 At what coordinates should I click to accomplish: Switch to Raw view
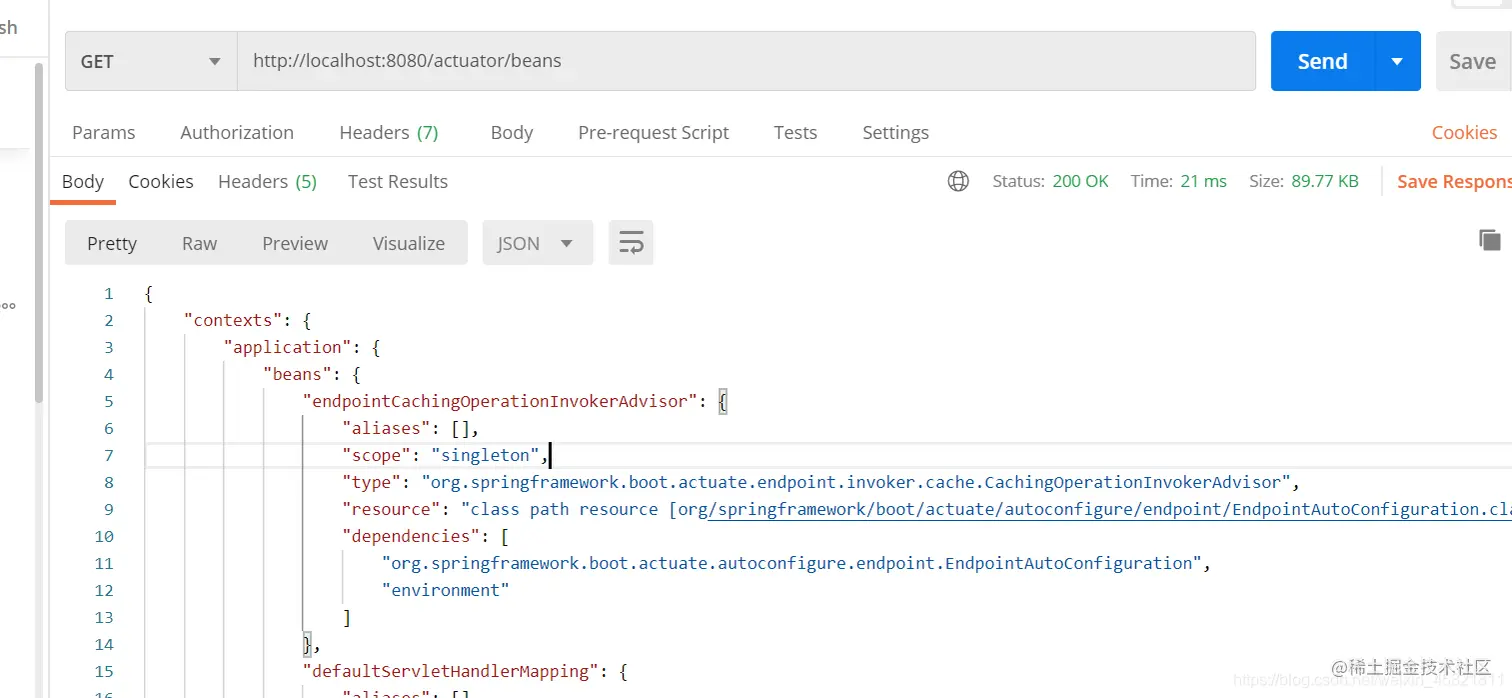point(199,243)
